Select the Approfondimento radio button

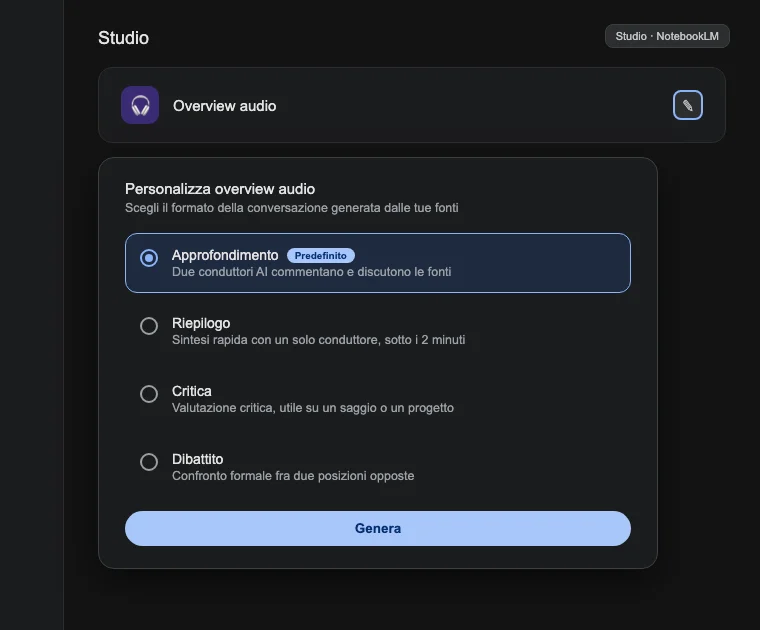point(149,258)
